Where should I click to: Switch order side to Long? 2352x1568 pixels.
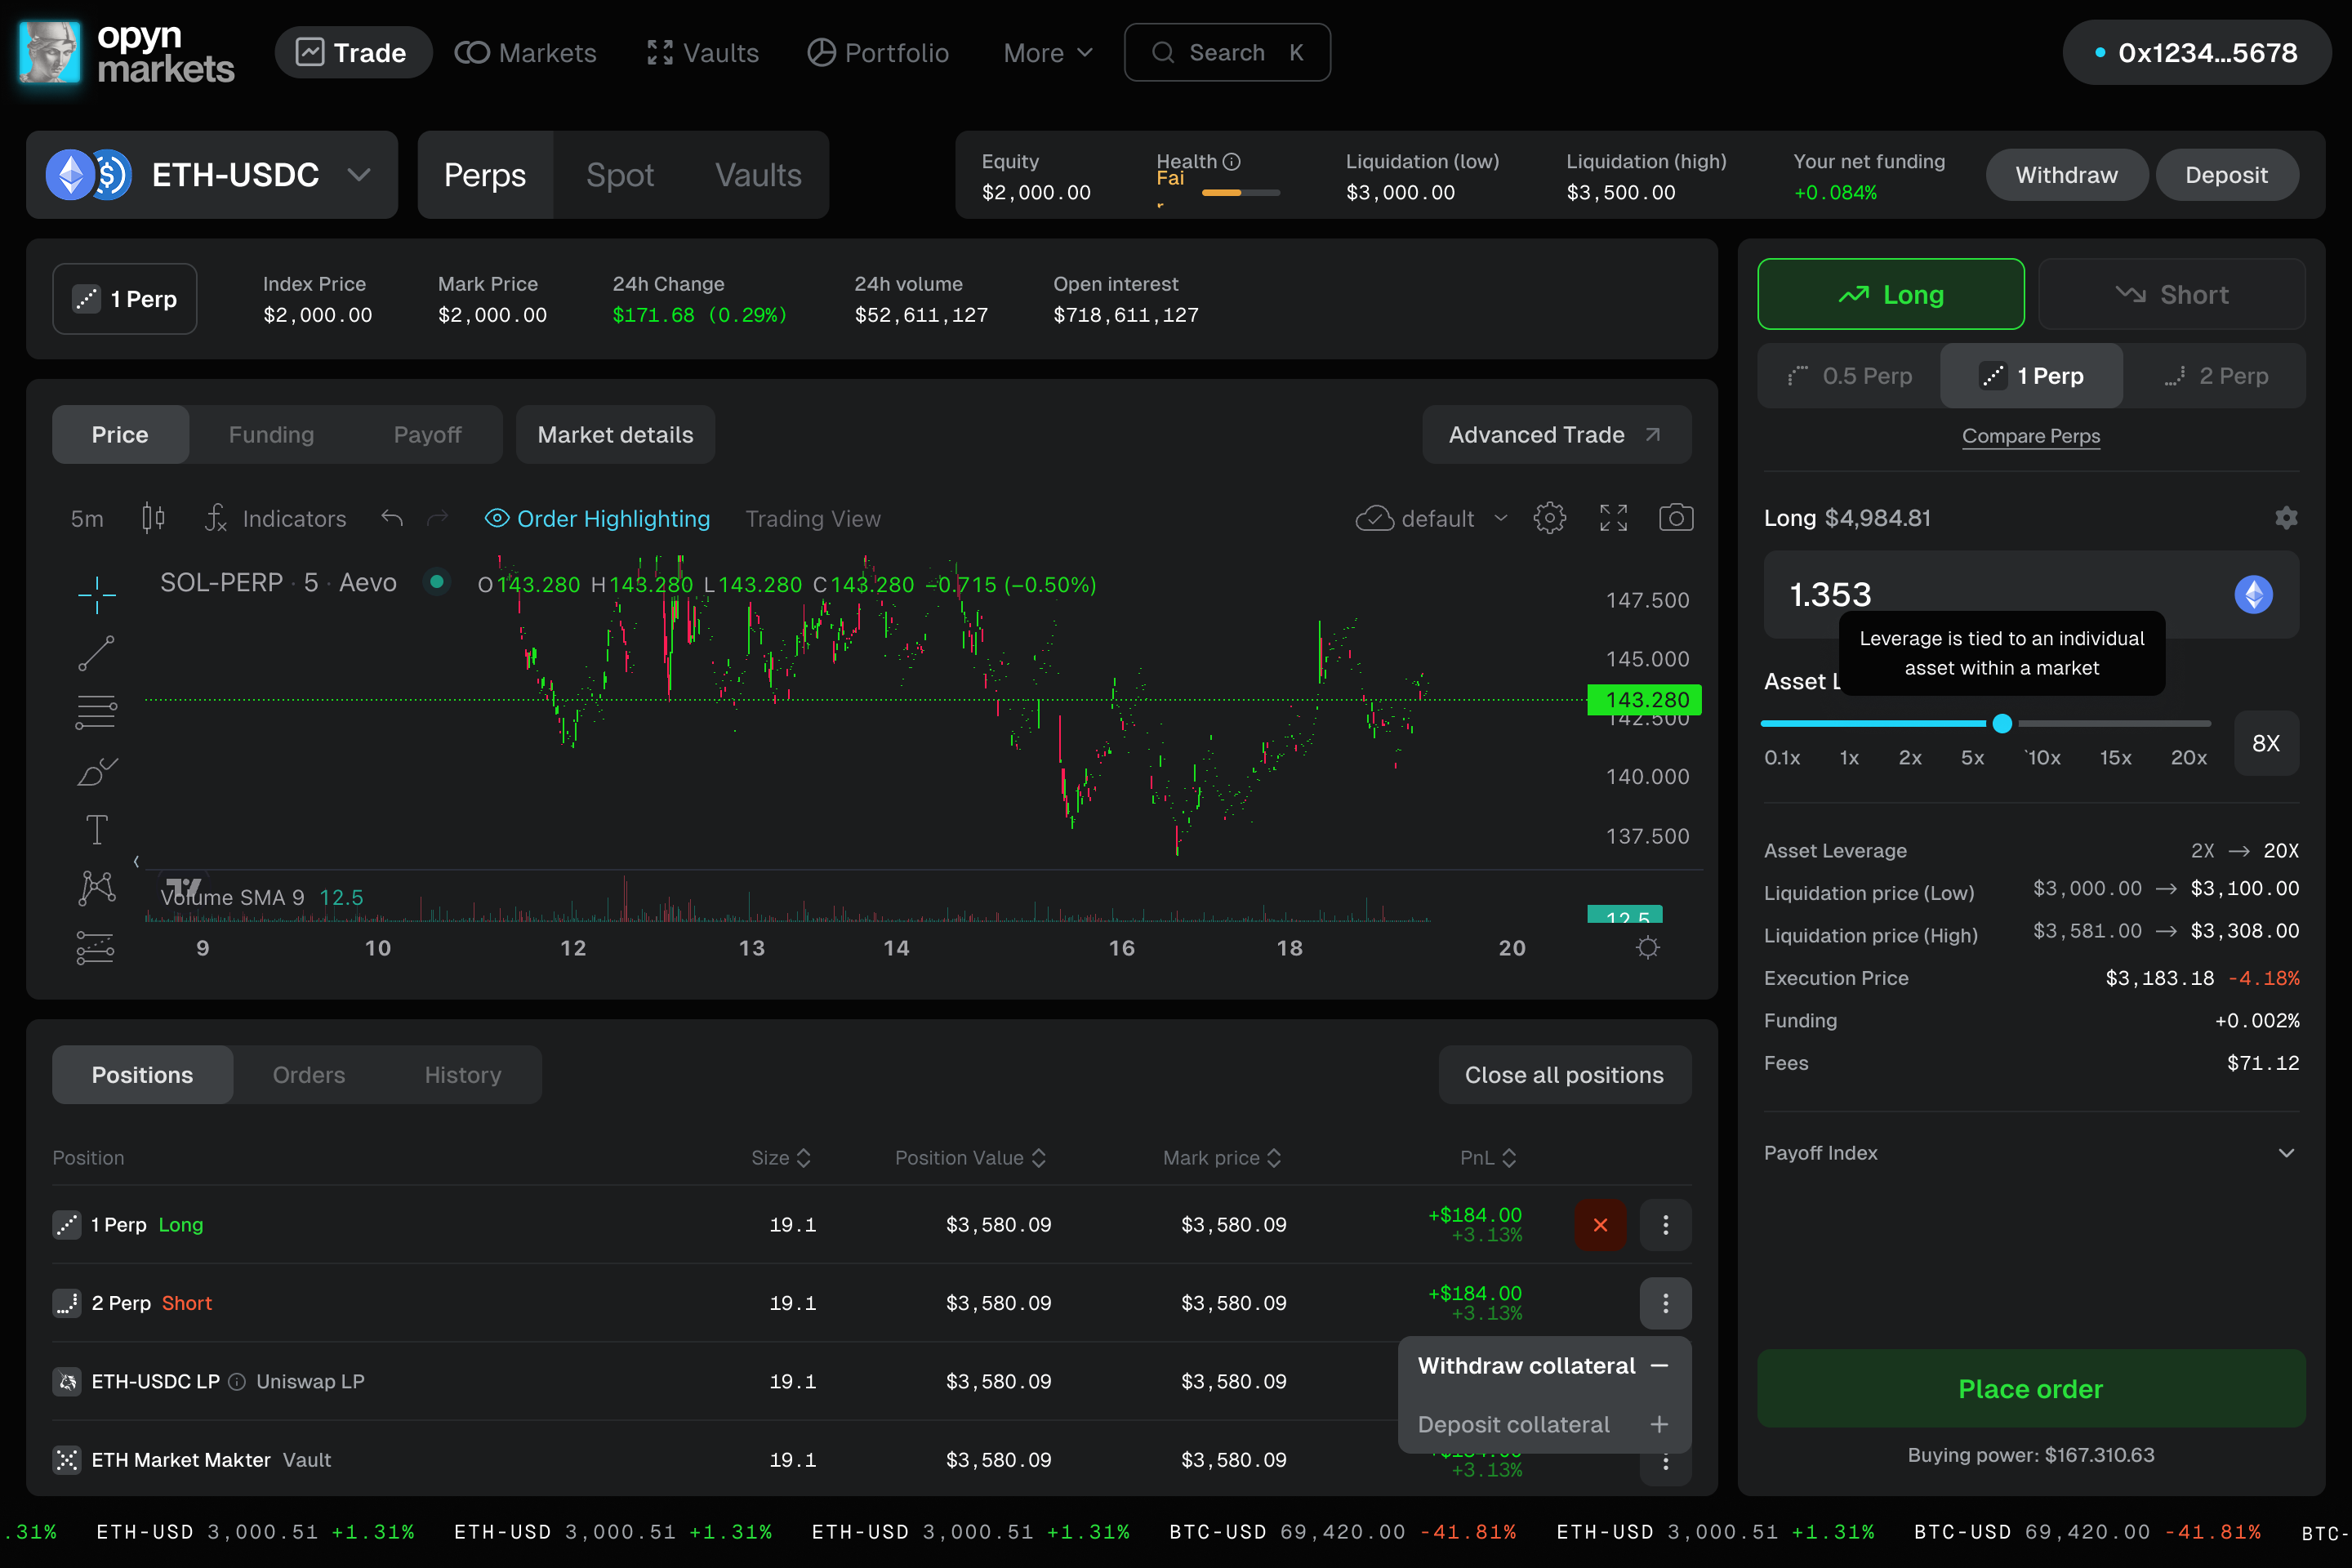[x=1891, y=294]
